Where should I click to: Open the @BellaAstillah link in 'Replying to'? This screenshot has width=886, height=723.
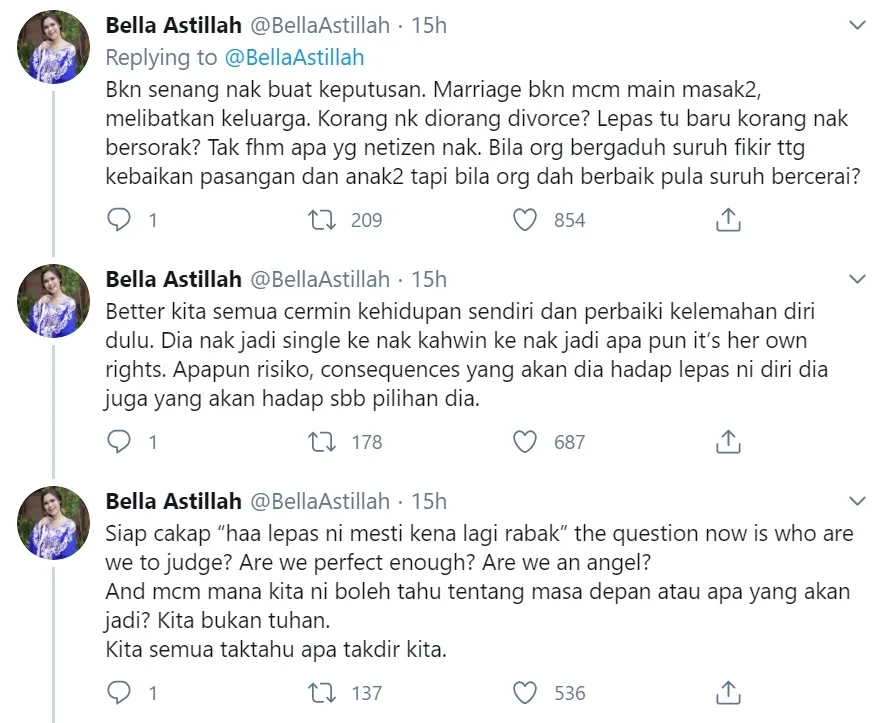coord(295,57)
